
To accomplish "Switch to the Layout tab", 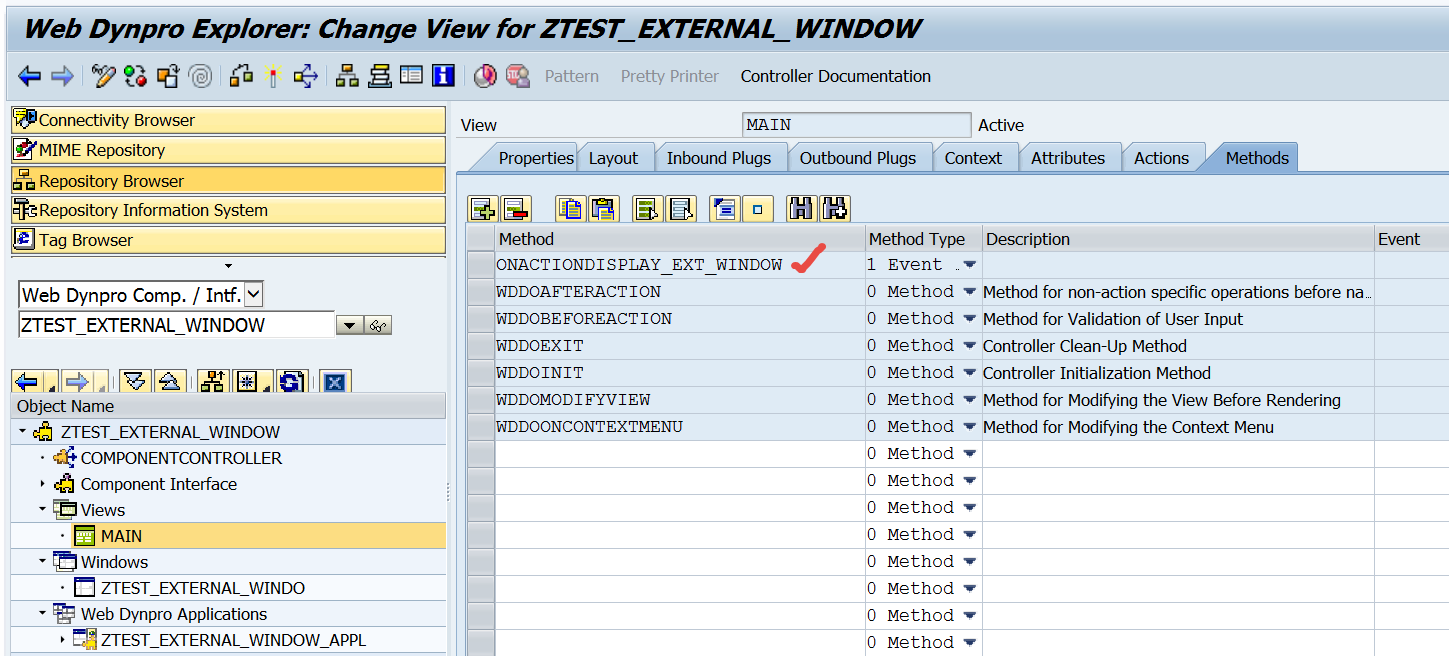I will pyautogui.click(x=613, y=158).
